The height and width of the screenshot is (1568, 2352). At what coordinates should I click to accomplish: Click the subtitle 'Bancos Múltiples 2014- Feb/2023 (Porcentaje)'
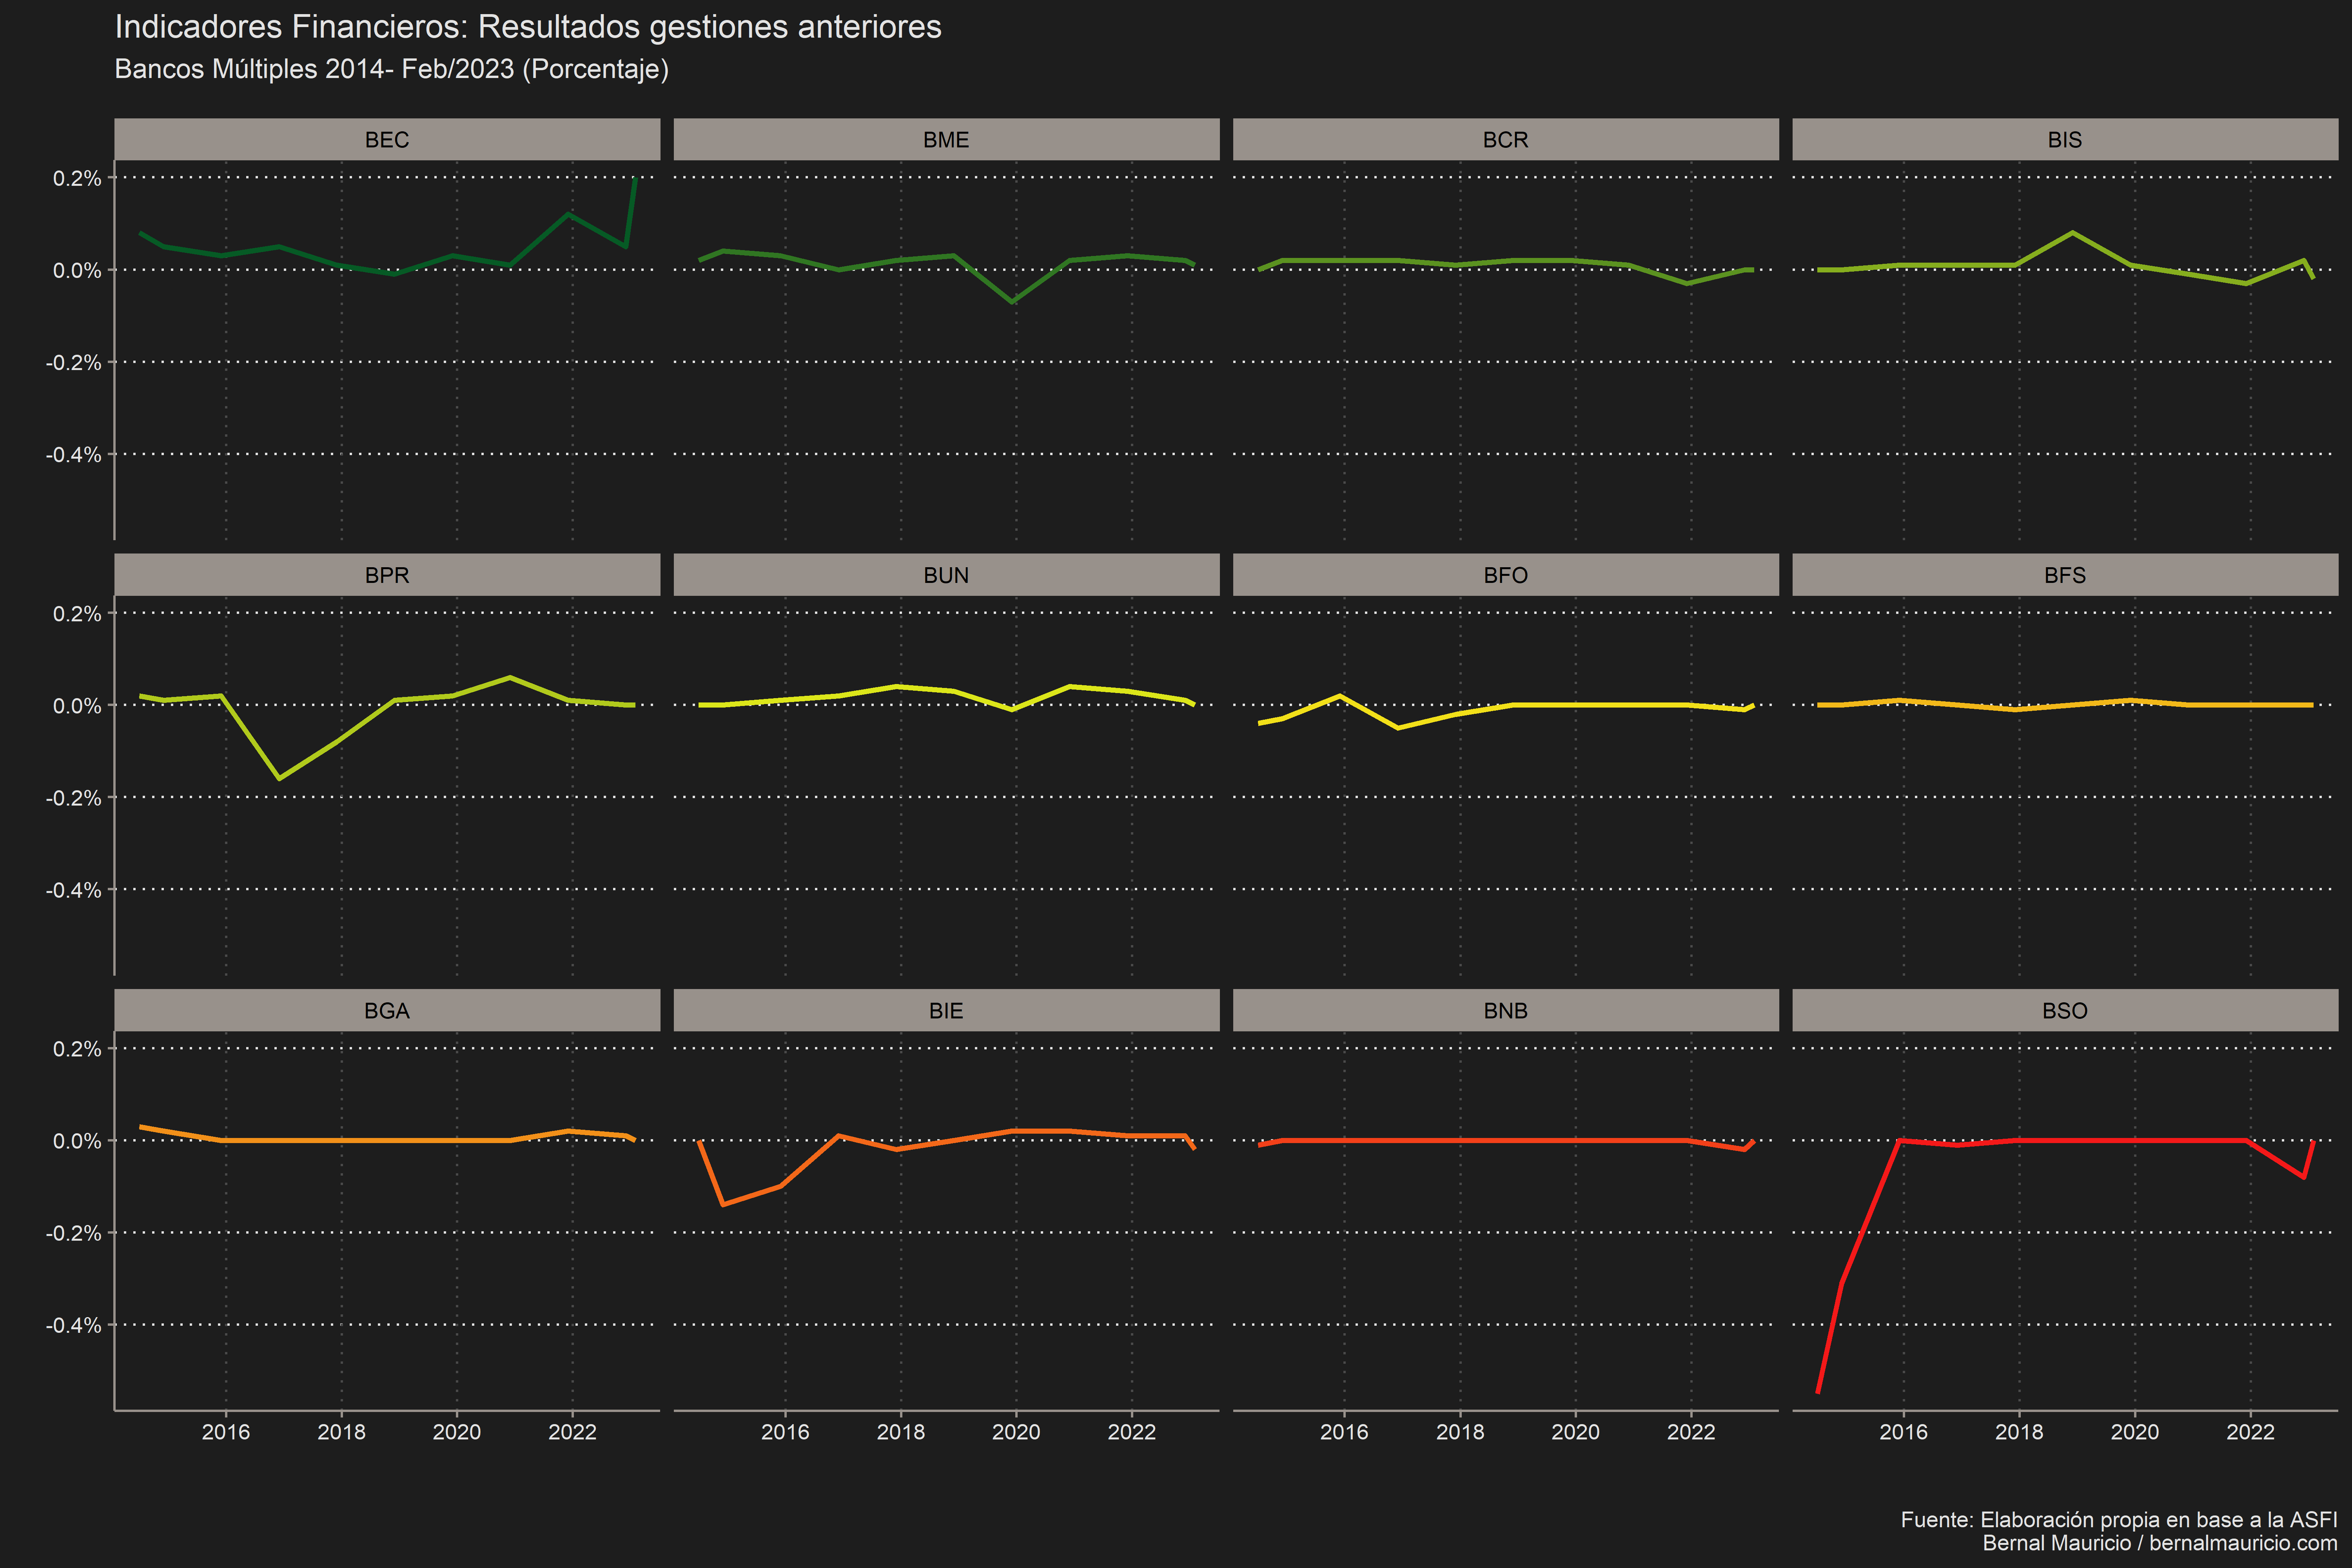coord(392,69)
